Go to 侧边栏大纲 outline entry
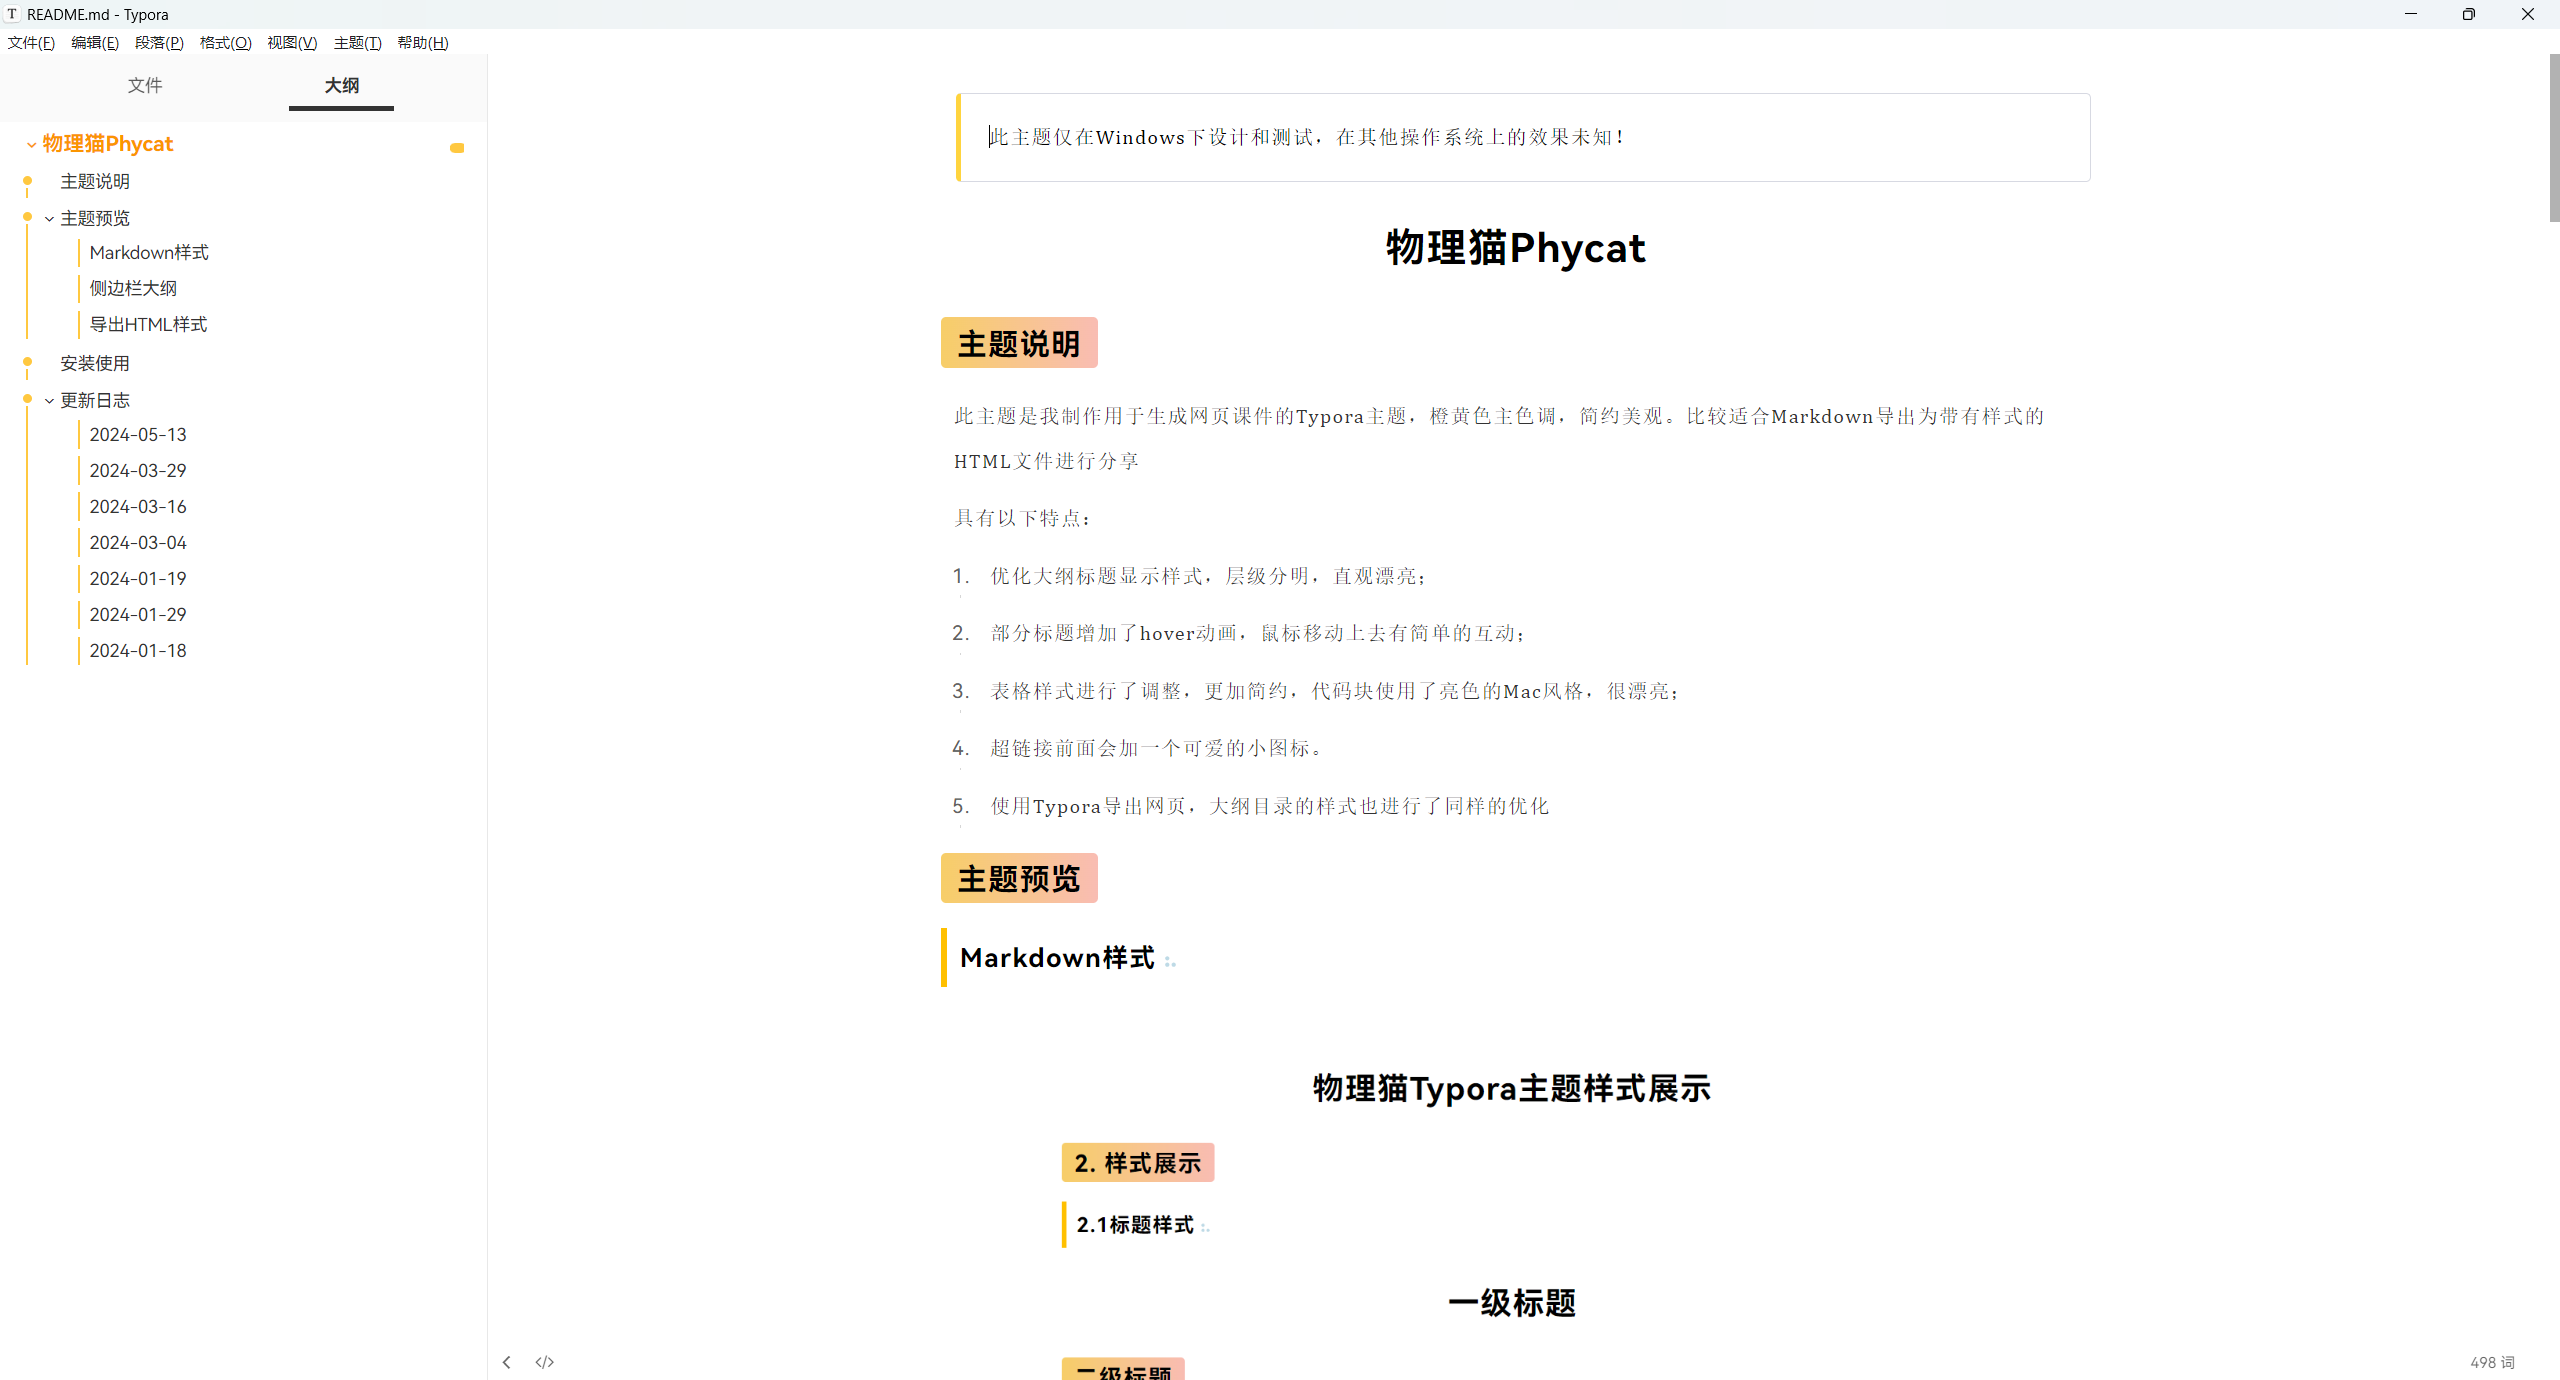 tap(133, 288)
